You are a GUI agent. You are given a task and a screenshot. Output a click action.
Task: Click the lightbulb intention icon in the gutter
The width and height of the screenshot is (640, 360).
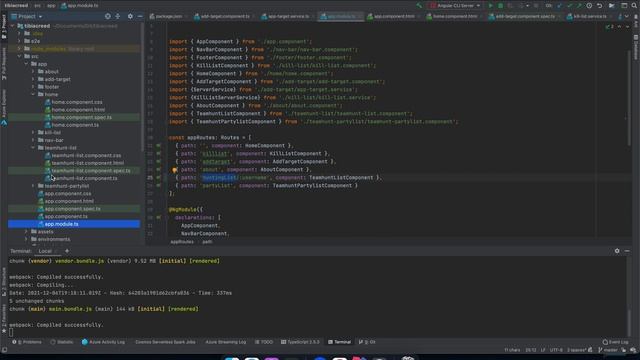[x=175, y=170]
